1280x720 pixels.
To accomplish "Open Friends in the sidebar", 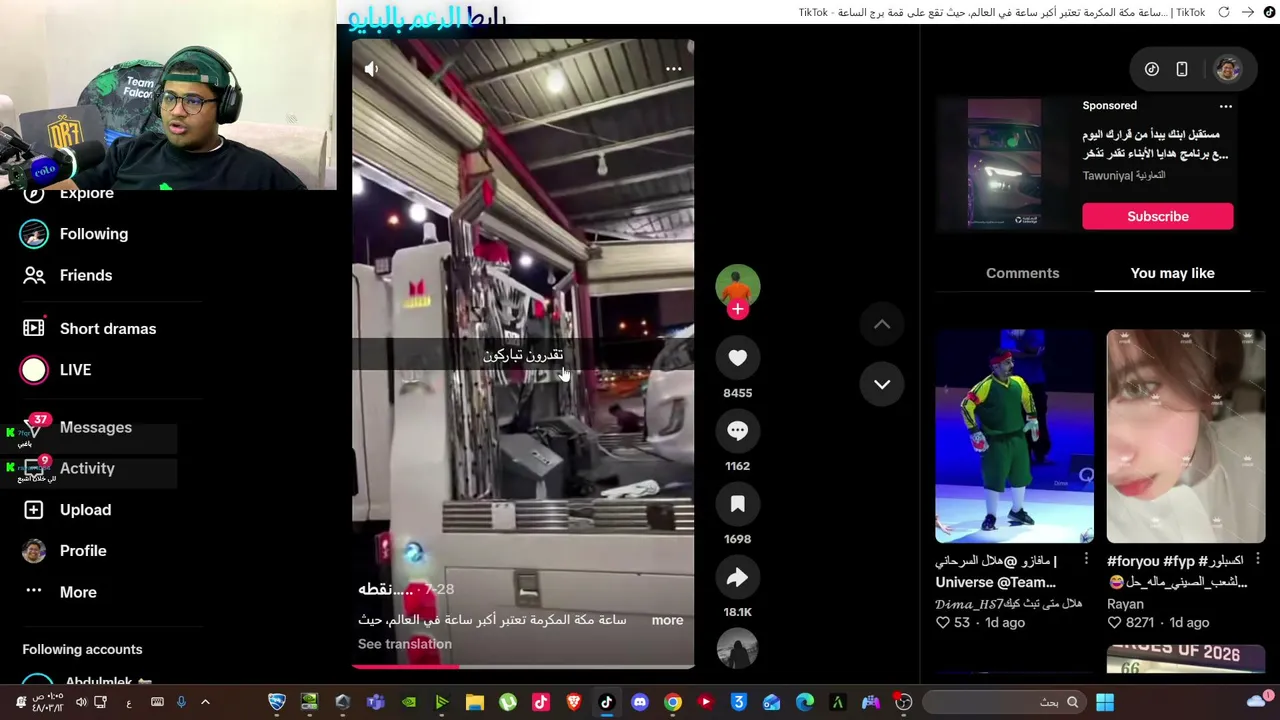I will pyautogui.click(x=86, y=275).
